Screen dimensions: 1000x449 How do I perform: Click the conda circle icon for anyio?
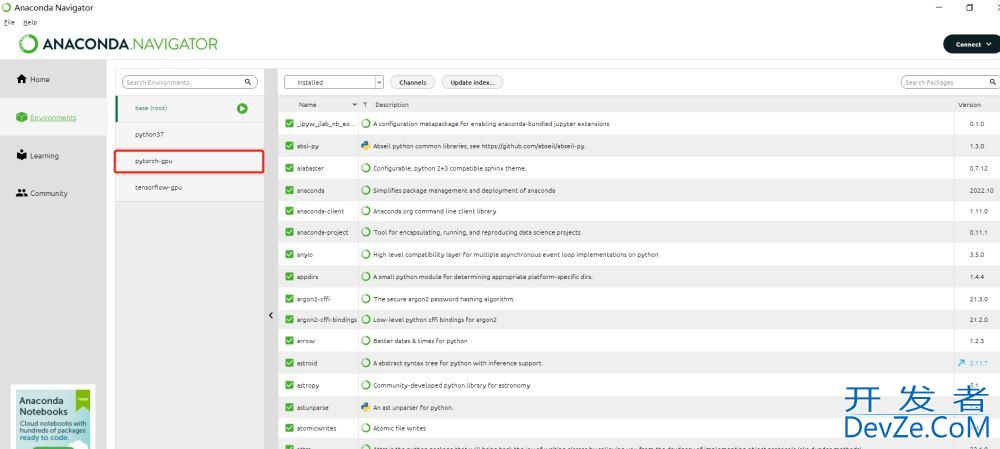pyautogui.click(x=366, y=254)
